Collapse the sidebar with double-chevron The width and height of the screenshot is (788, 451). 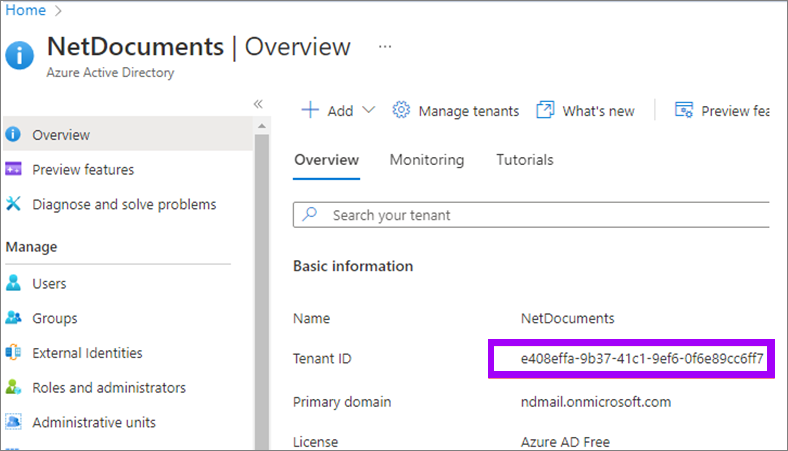257,104
